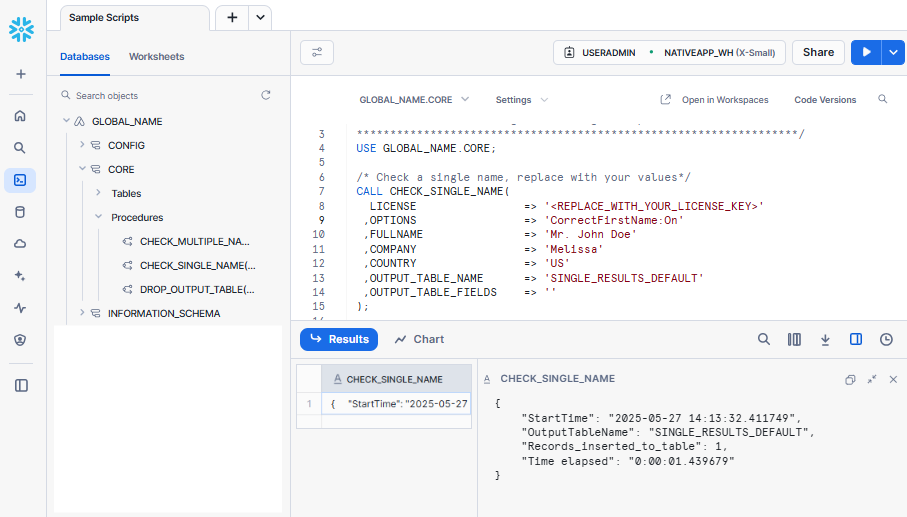Open the Admin shield icon
This screenshot has width=907, height=517.
point(20,340)
